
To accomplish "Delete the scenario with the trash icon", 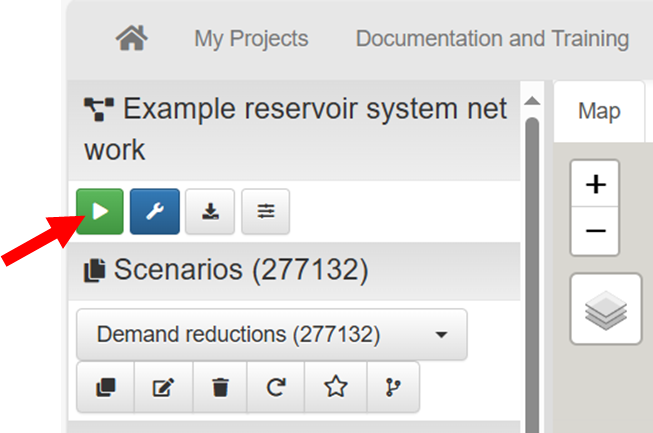I will [x=220, y=388].
